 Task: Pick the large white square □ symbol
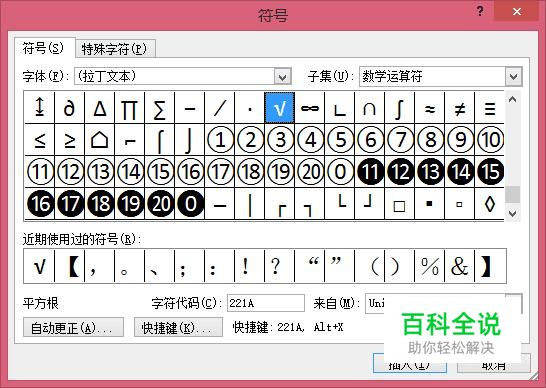tap(399, 204)
